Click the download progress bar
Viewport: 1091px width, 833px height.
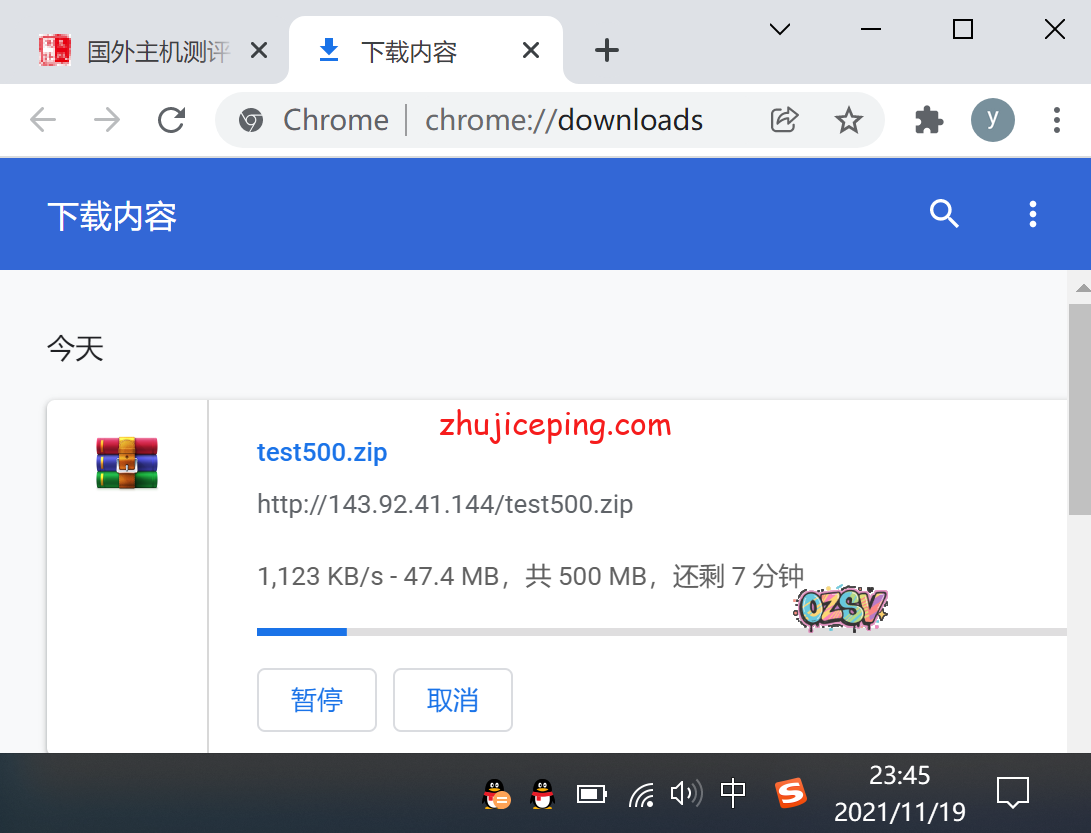660,632
